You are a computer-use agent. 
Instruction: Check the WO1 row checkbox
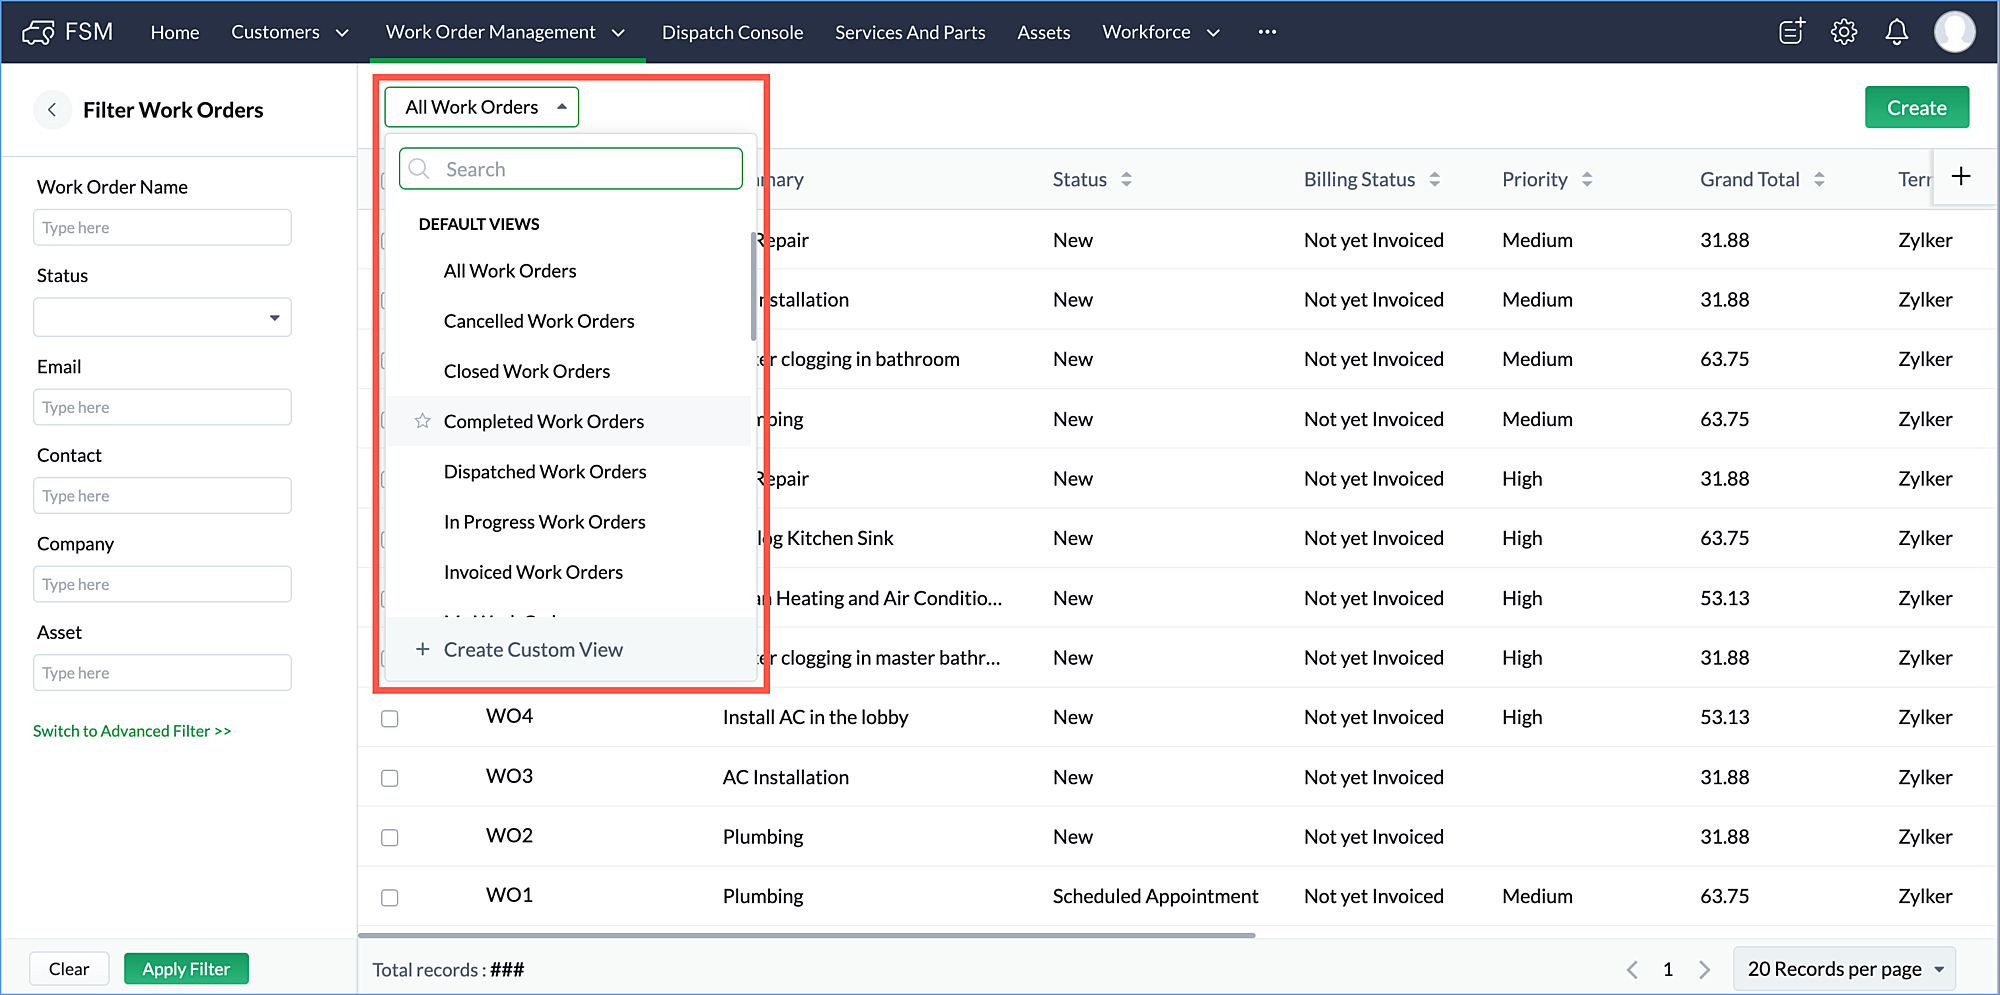tap(390, 897)
